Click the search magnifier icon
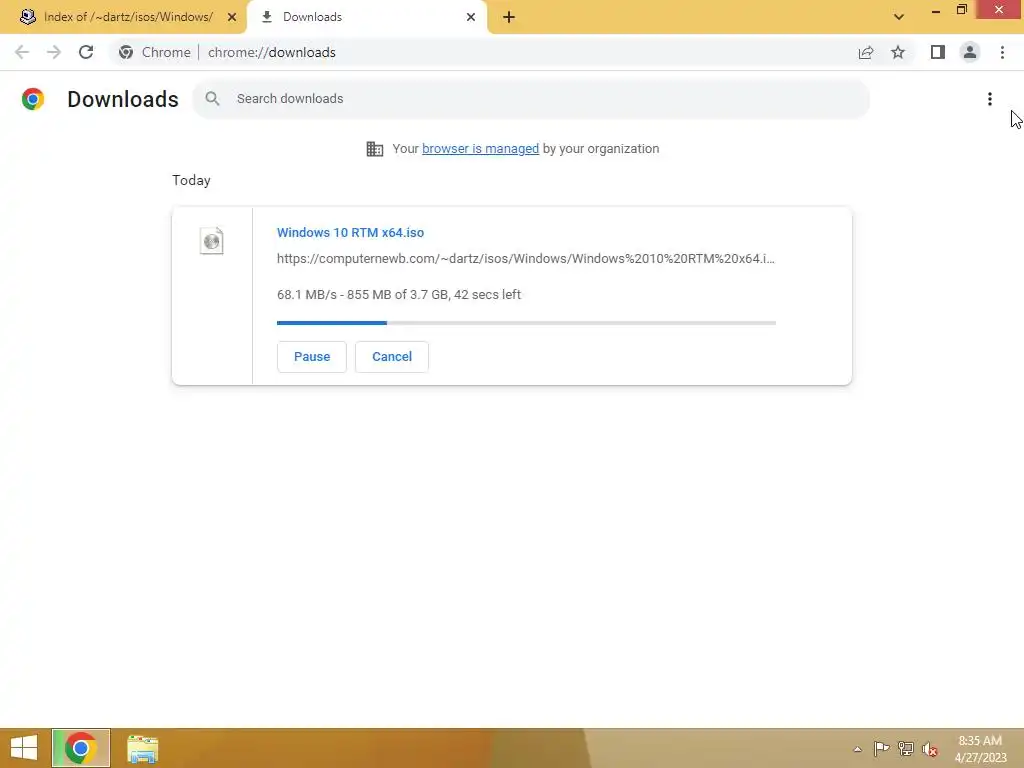 [x=212, y=99]
